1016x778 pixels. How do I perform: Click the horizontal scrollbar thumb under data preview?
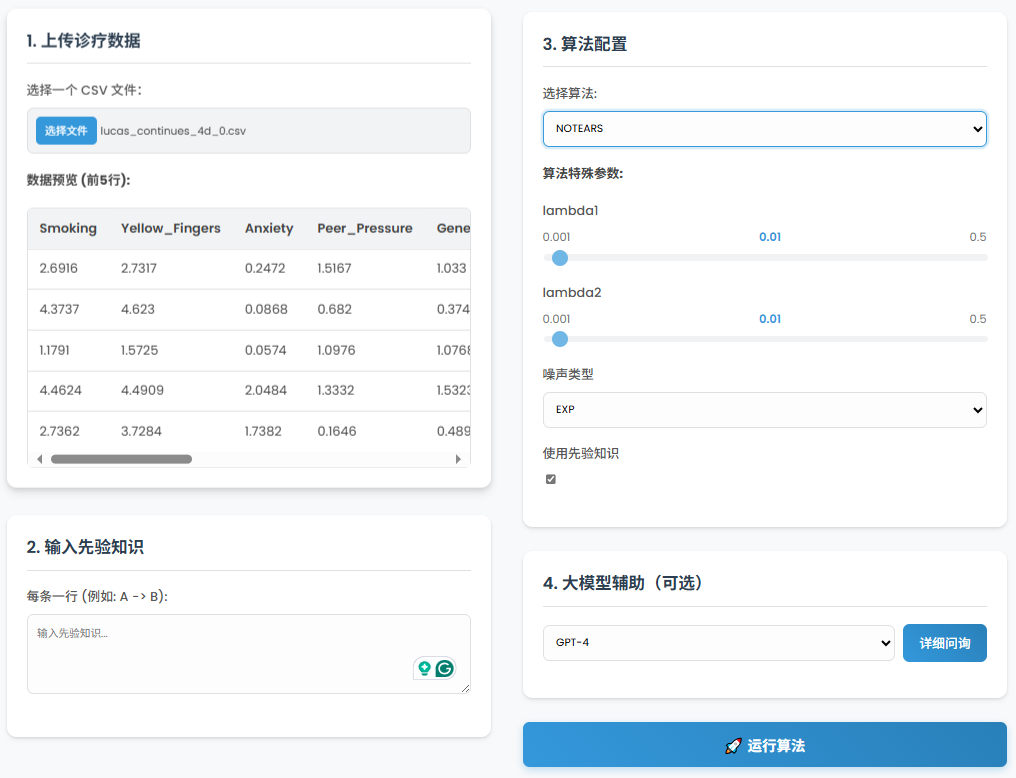coord(121,459)
